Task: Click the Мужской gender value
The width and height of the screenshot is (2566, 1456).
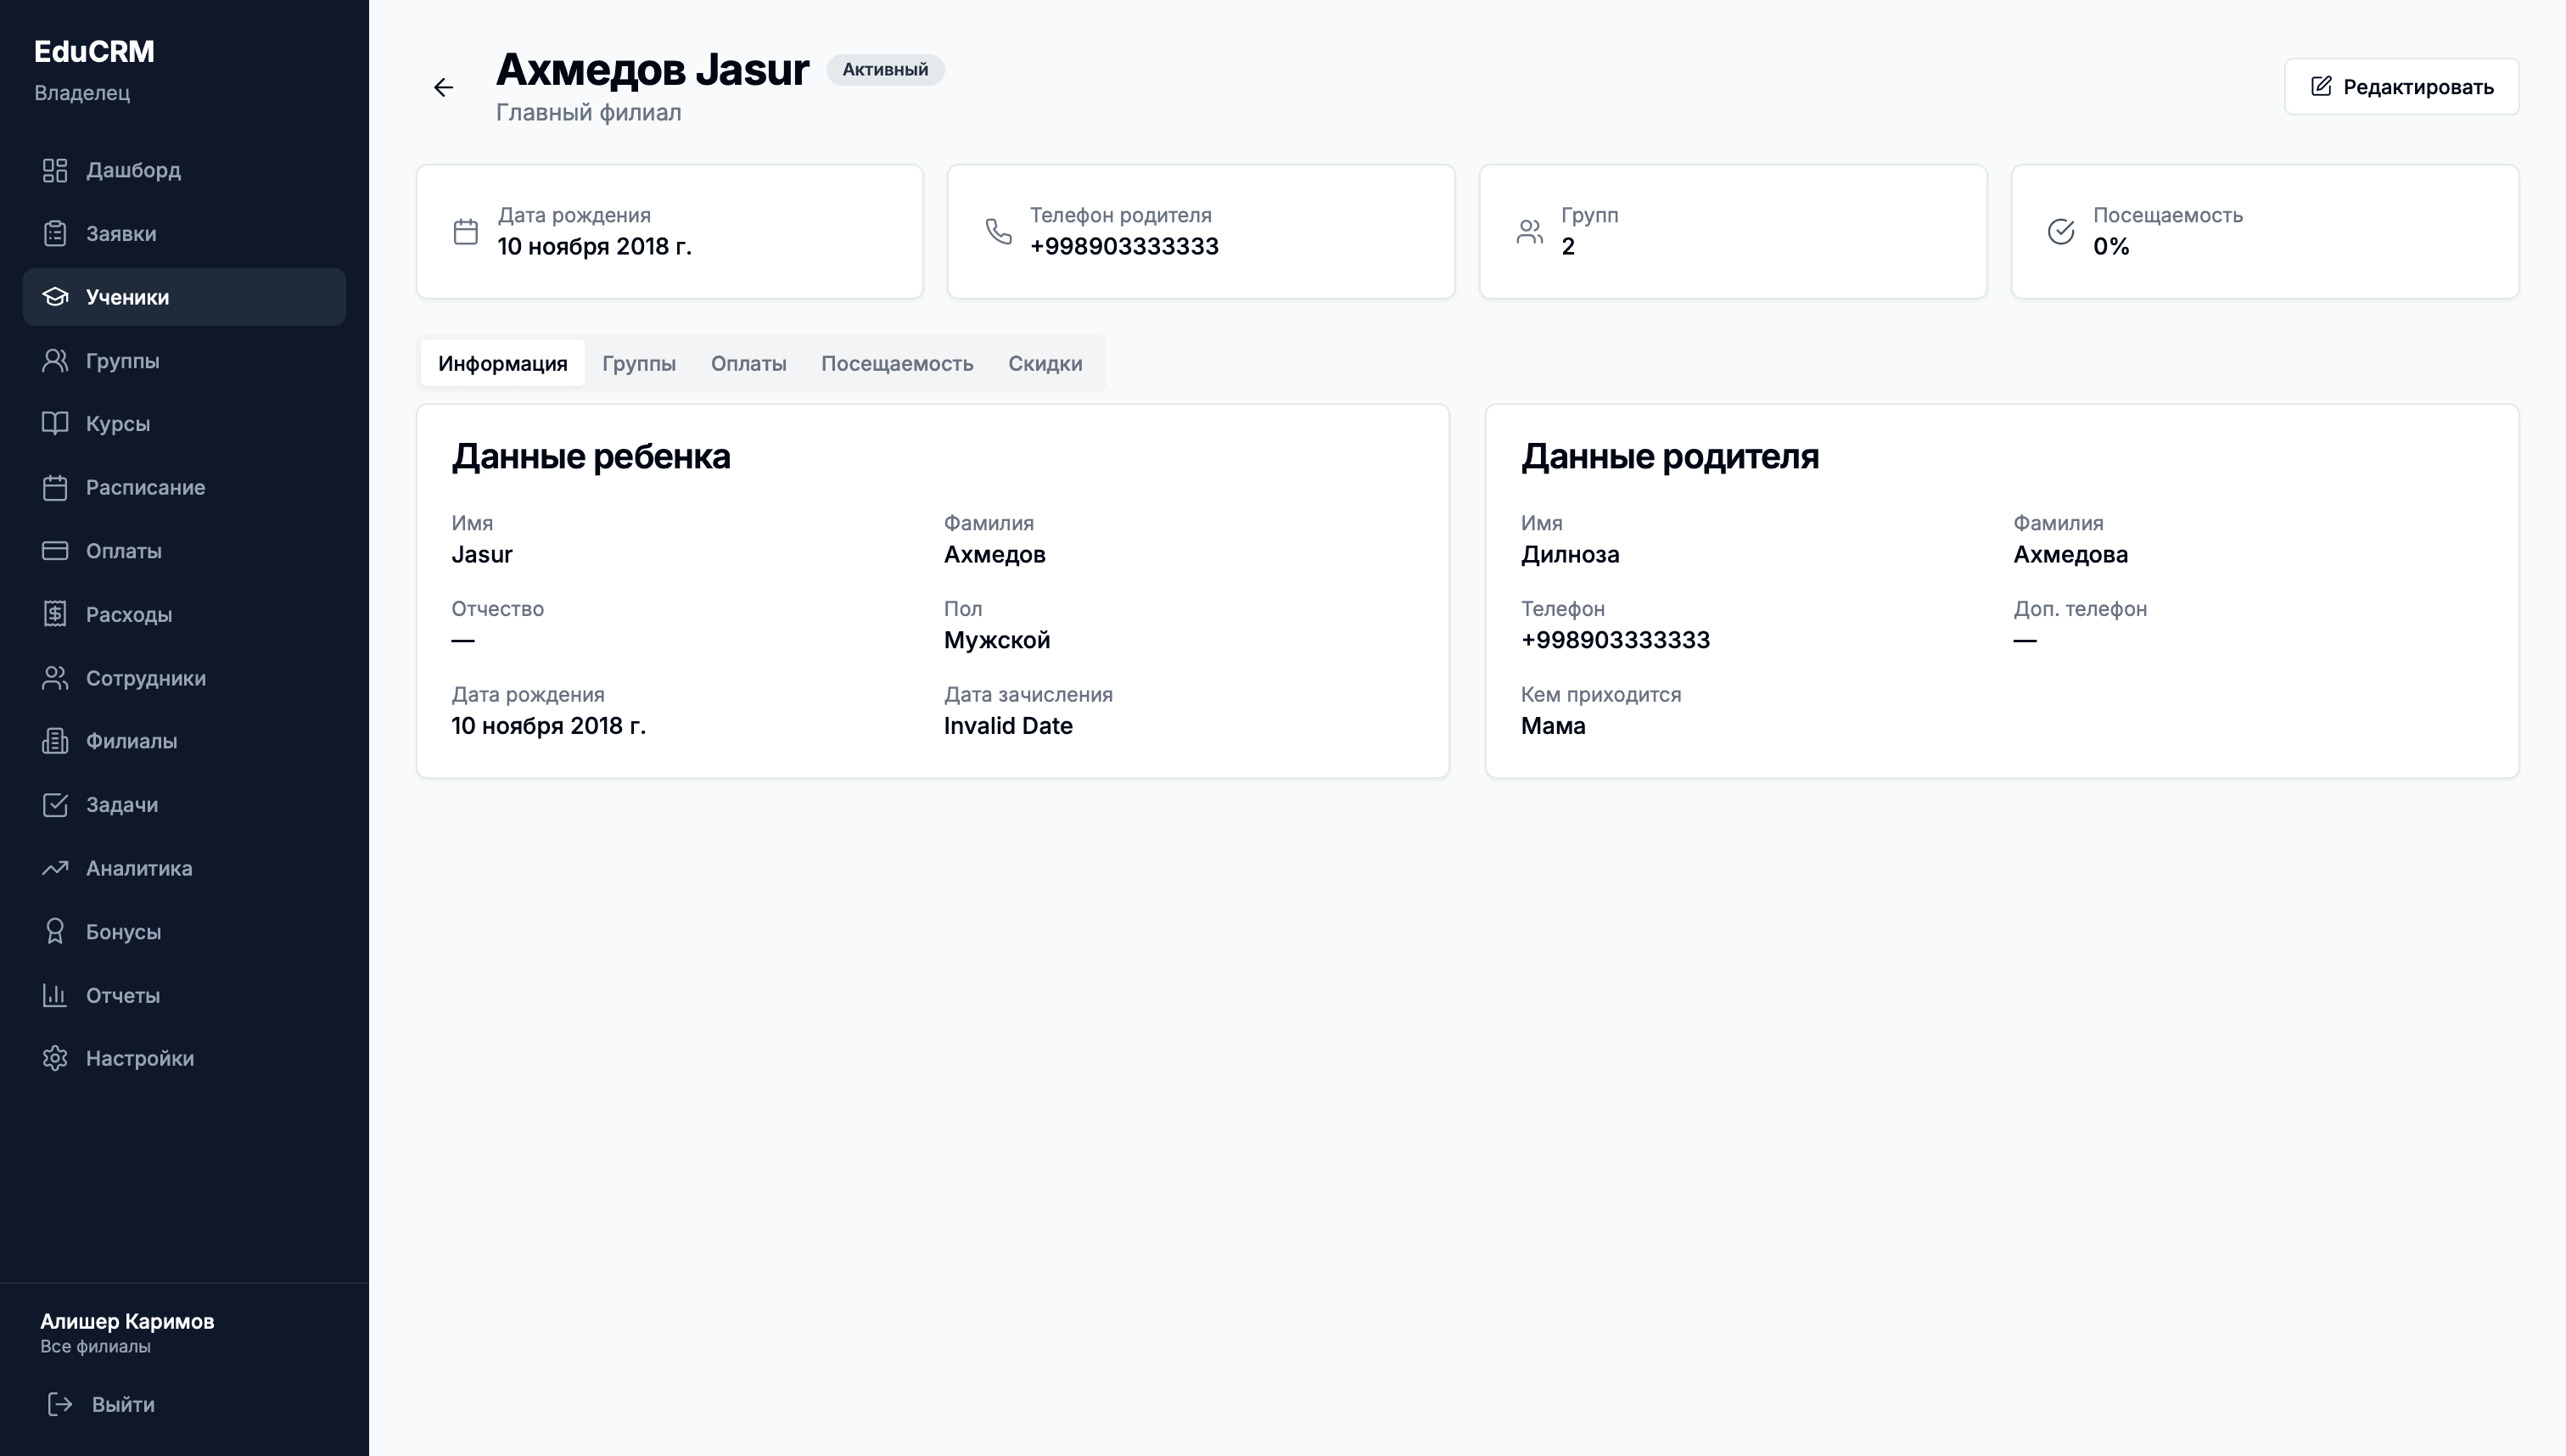Action: [997, 640]
